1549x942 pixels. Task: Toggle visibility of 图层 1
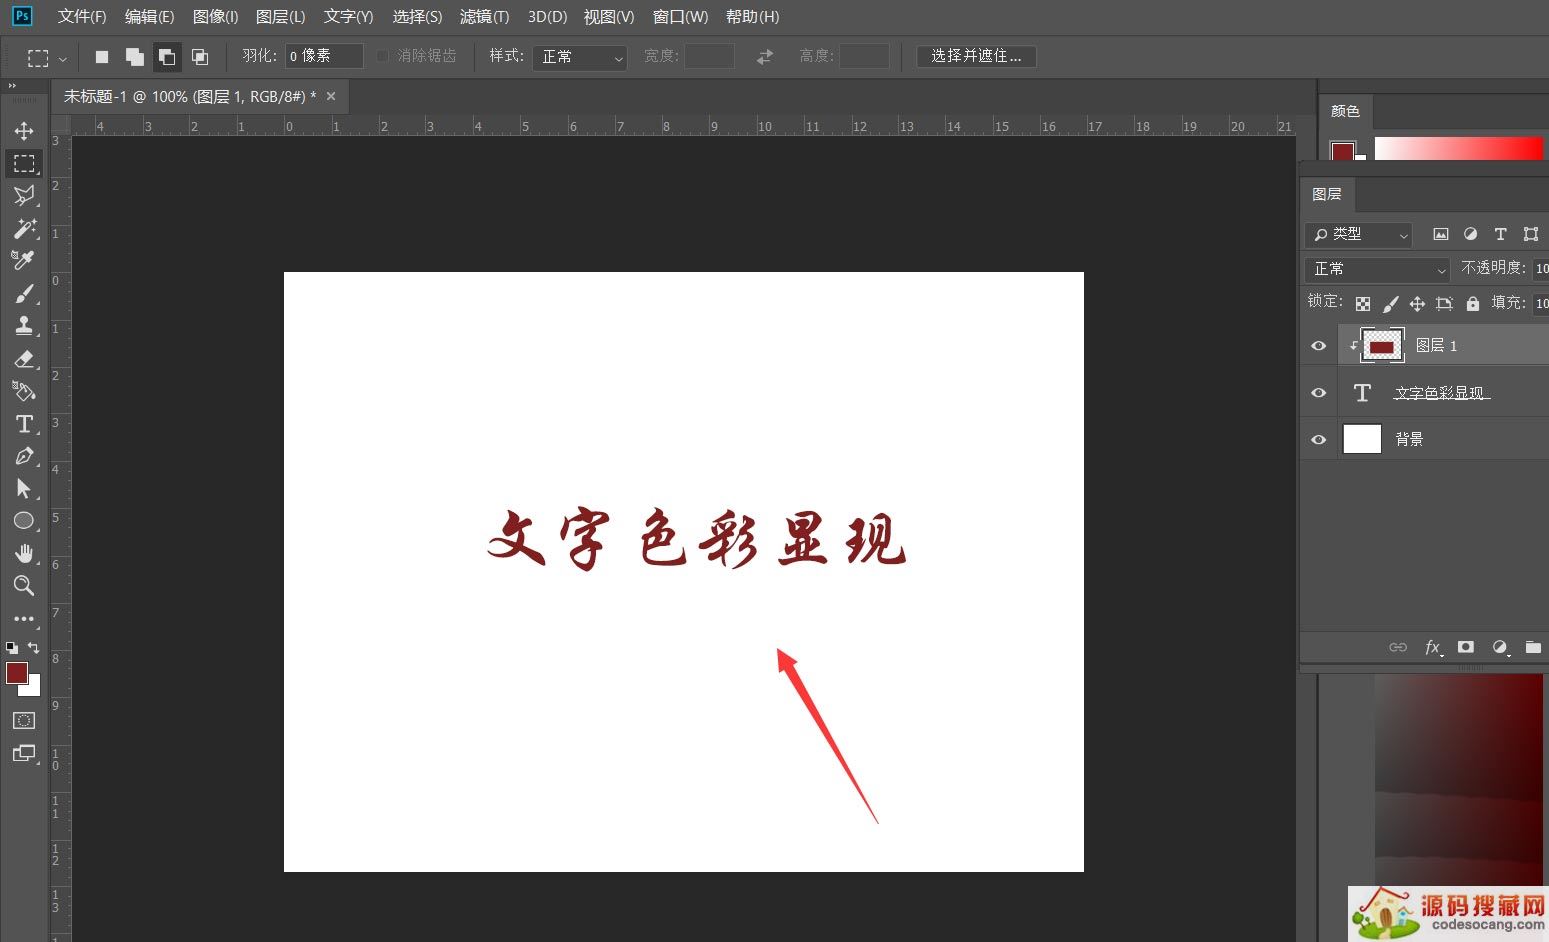click(x=1318, y=345)
